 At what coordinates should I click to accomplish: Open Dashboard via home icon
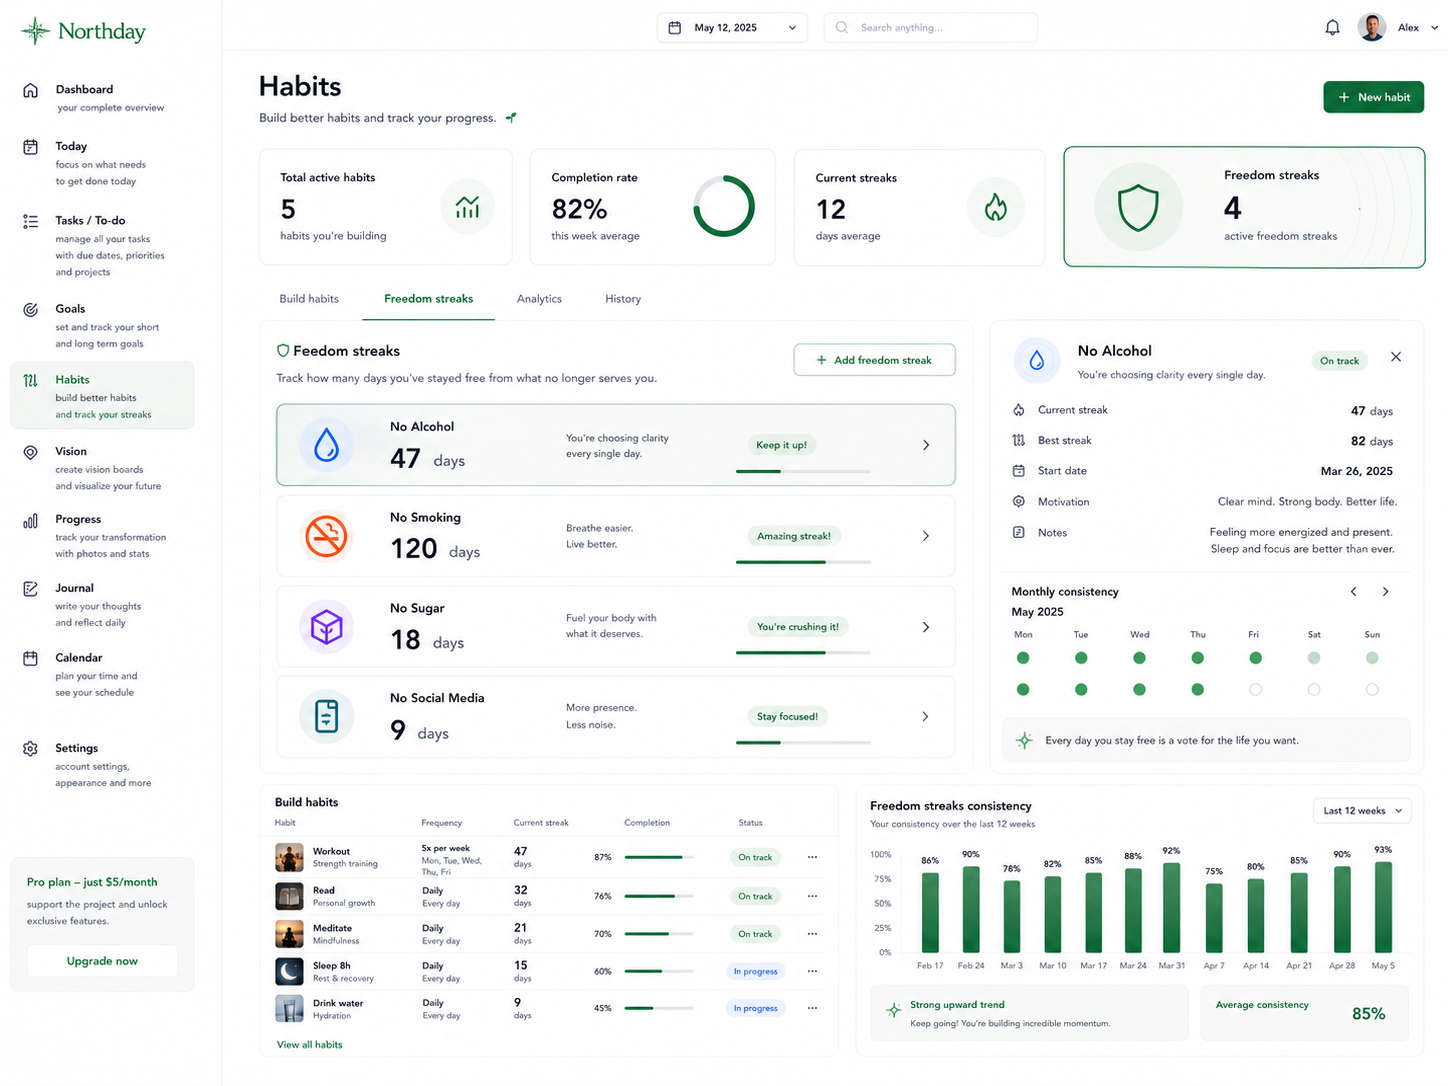coord(31,90)
